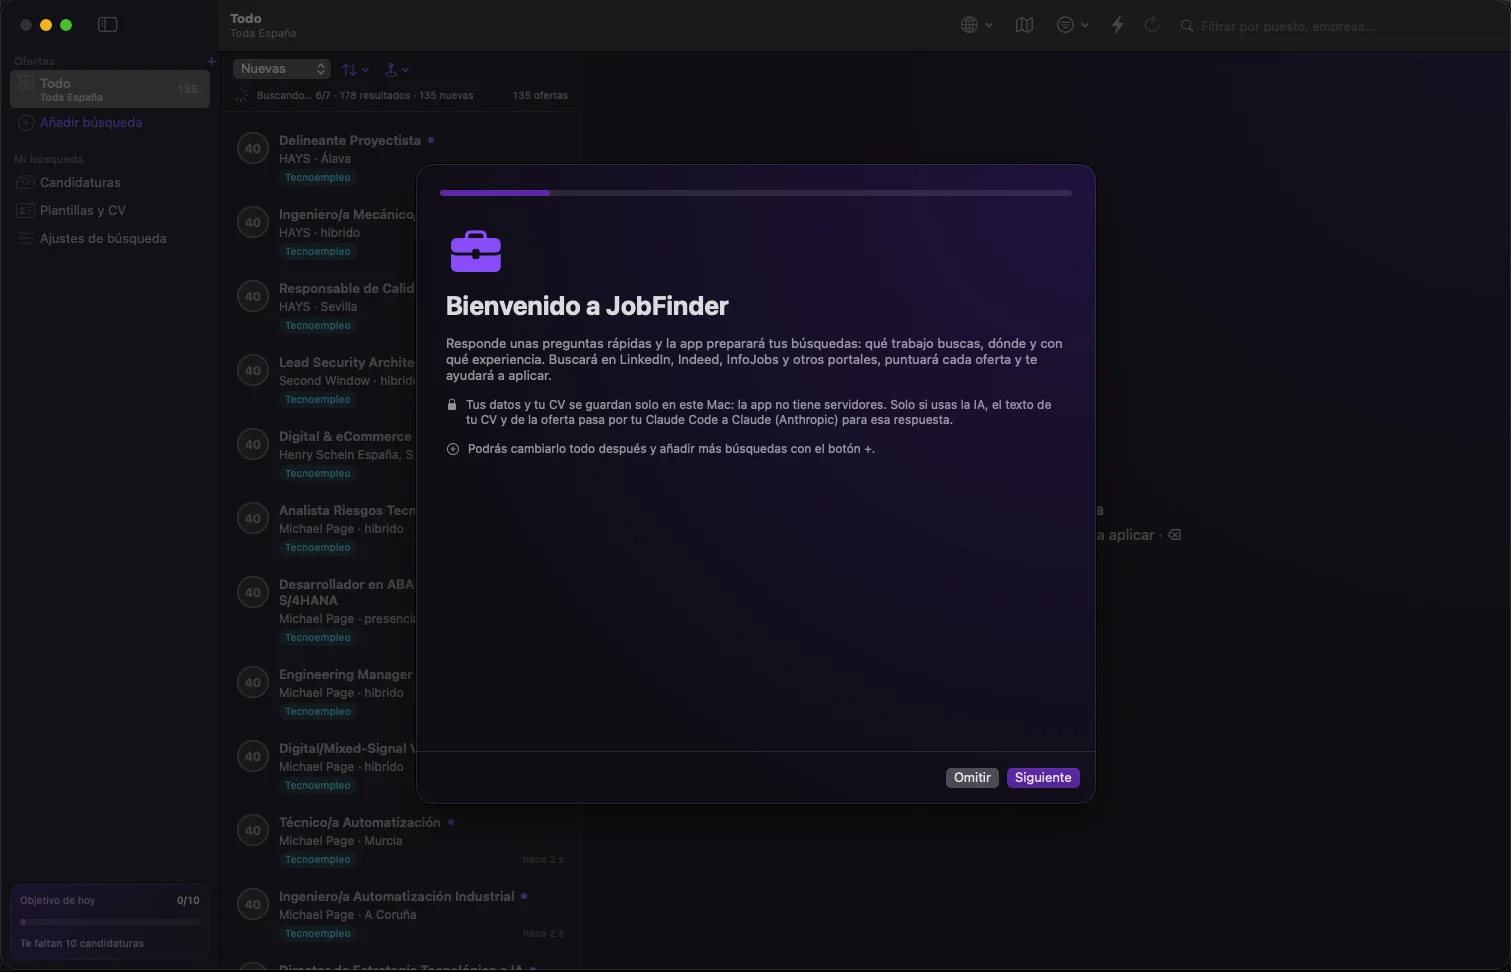Open the up-down arrows sort order dropdown

355,70
